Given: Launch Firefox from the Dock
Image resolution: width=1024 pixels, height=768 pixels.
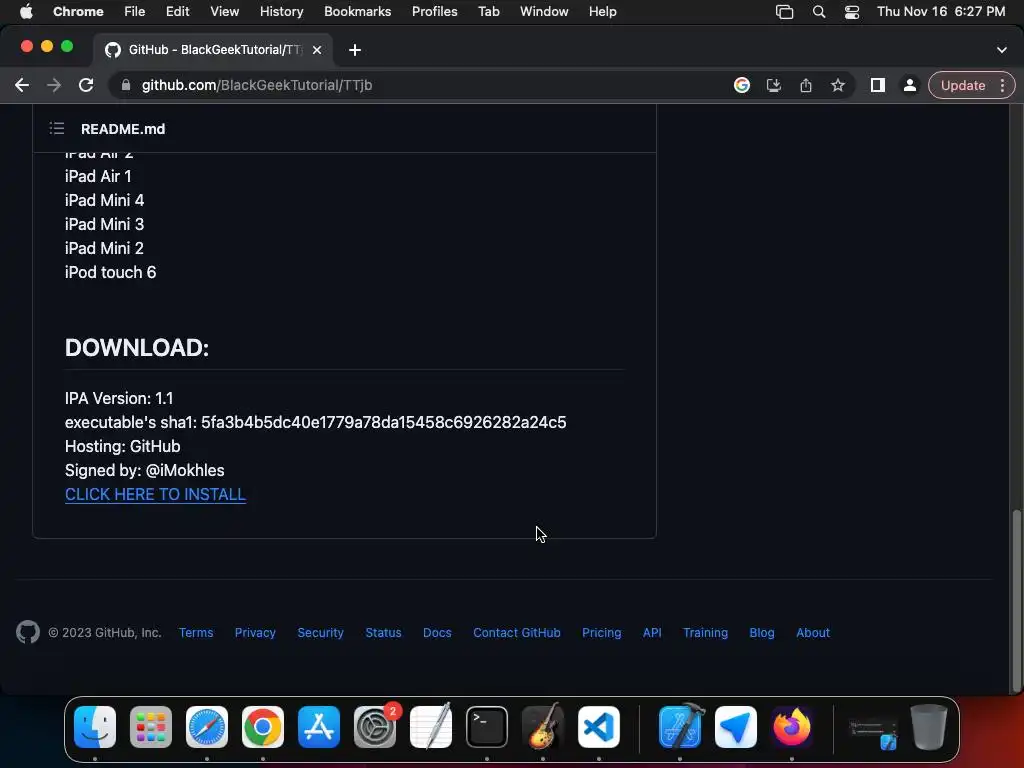Looking at the screenshot, I should (792, 727).
